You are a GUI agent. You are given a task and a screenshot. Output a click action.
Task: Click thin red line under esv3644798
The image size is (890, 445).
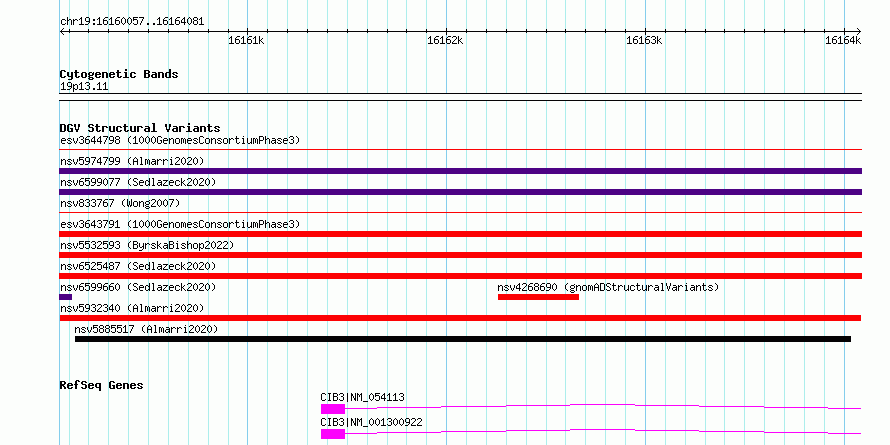(x=460, y=150)
